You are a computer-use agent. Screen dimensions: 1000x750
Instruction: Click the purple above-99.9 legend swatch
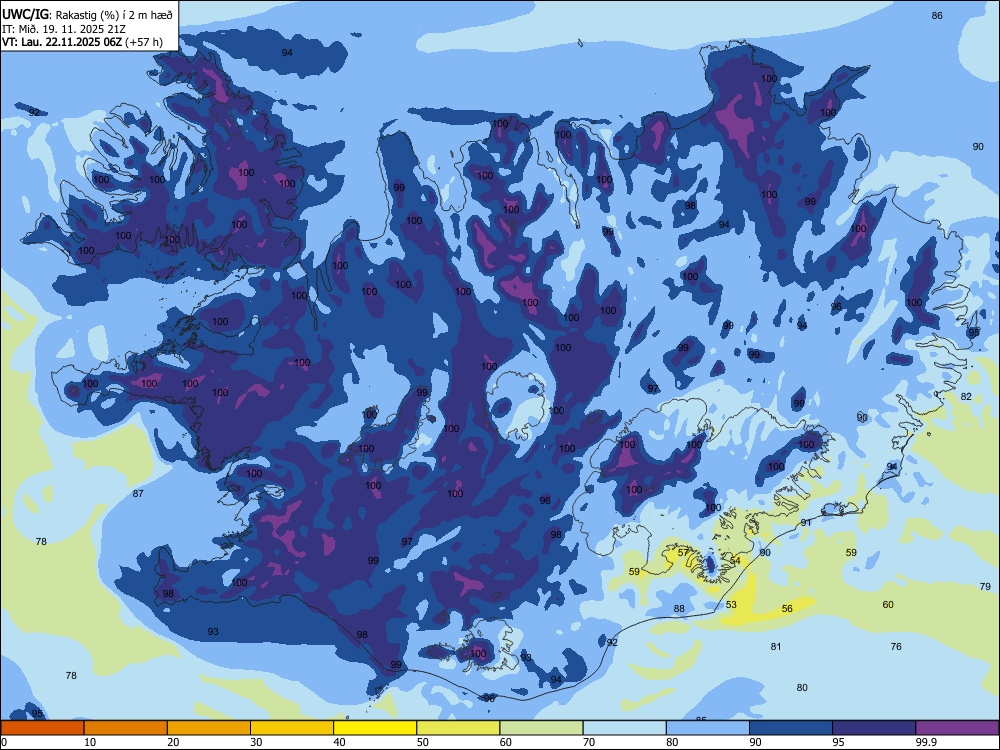click(x=957, y=728)
